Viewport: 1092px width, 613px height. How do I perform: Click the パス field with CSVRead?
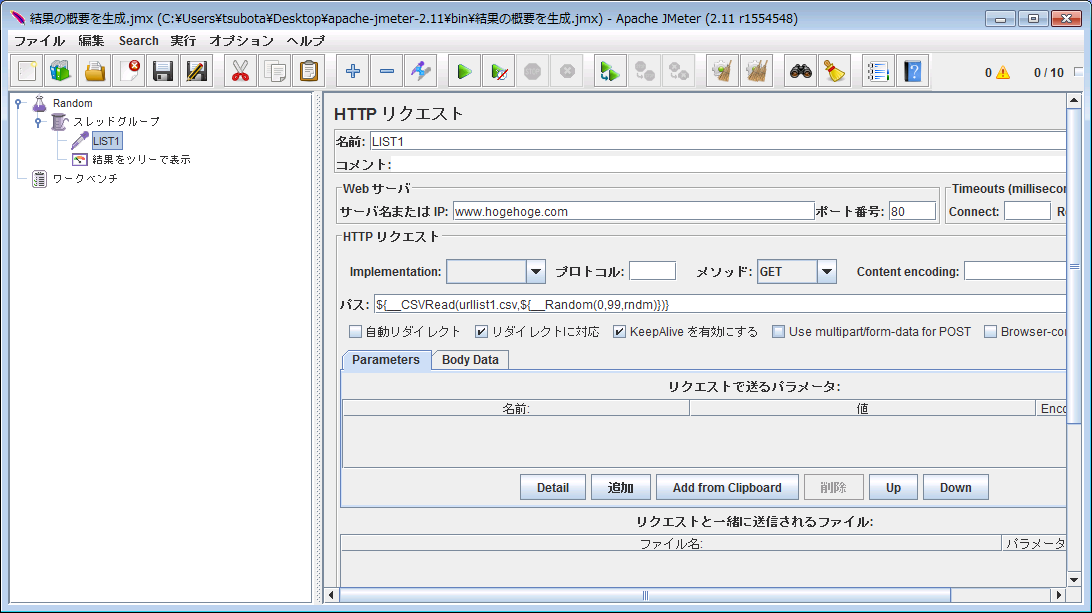[720, 304]
